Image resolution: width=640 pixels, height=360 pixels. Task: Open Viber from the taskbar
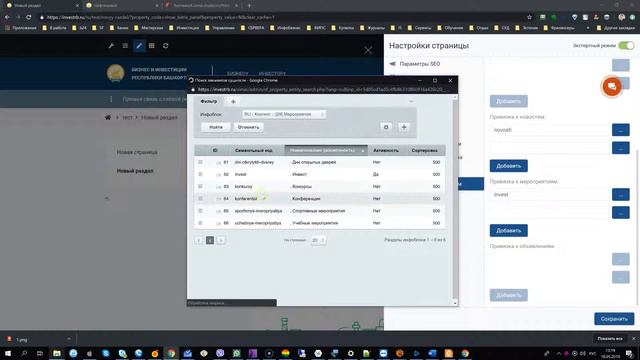coord(220,353)
